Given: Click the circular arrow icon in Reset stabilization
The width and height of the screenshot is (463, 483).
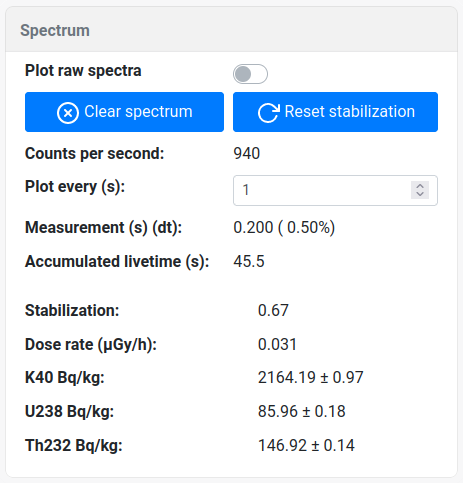Looking at the screenshot, I should point(269,113).
